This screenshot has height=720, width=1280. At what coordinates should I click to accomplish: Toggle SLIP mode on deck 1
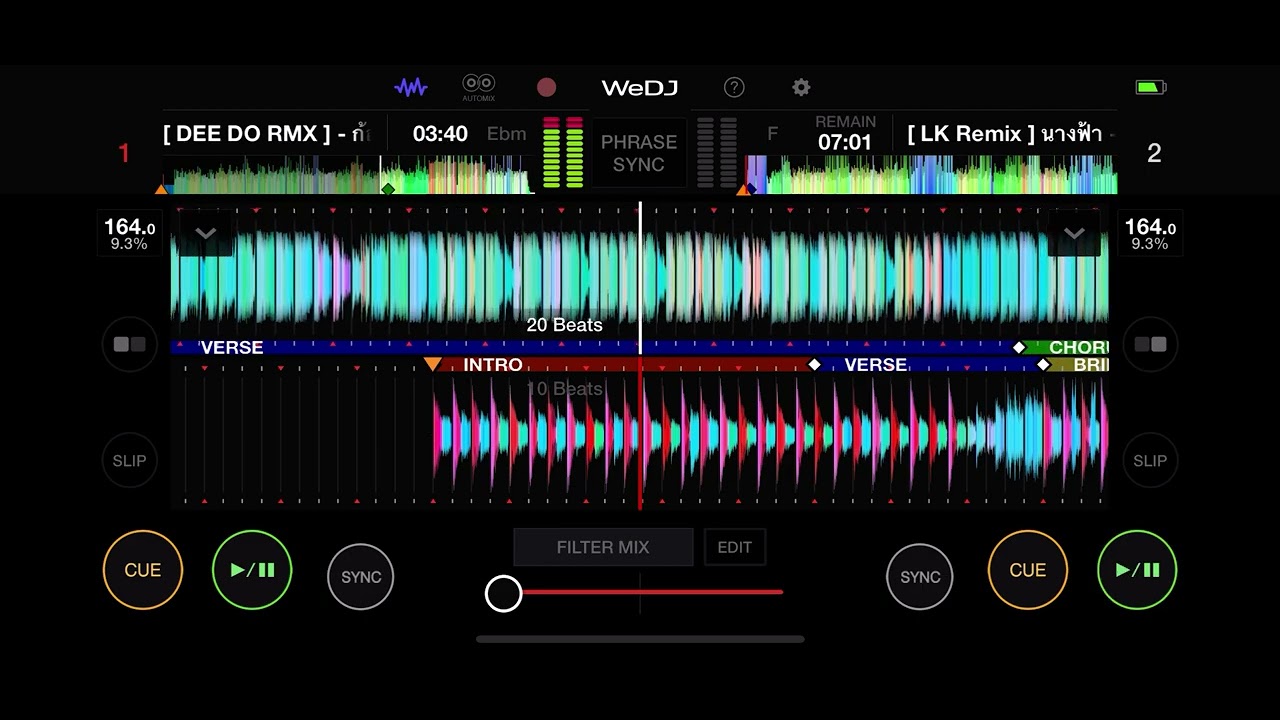tap(130, 460)
